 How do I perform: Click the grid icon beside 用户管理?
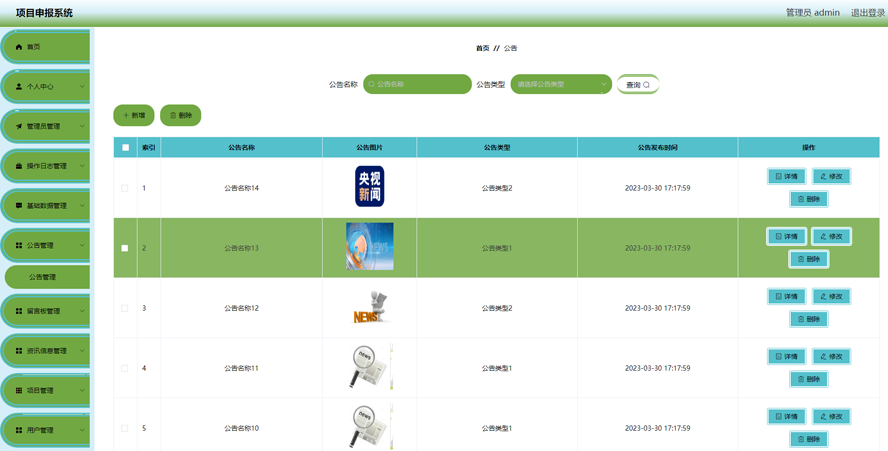point(19,430)
